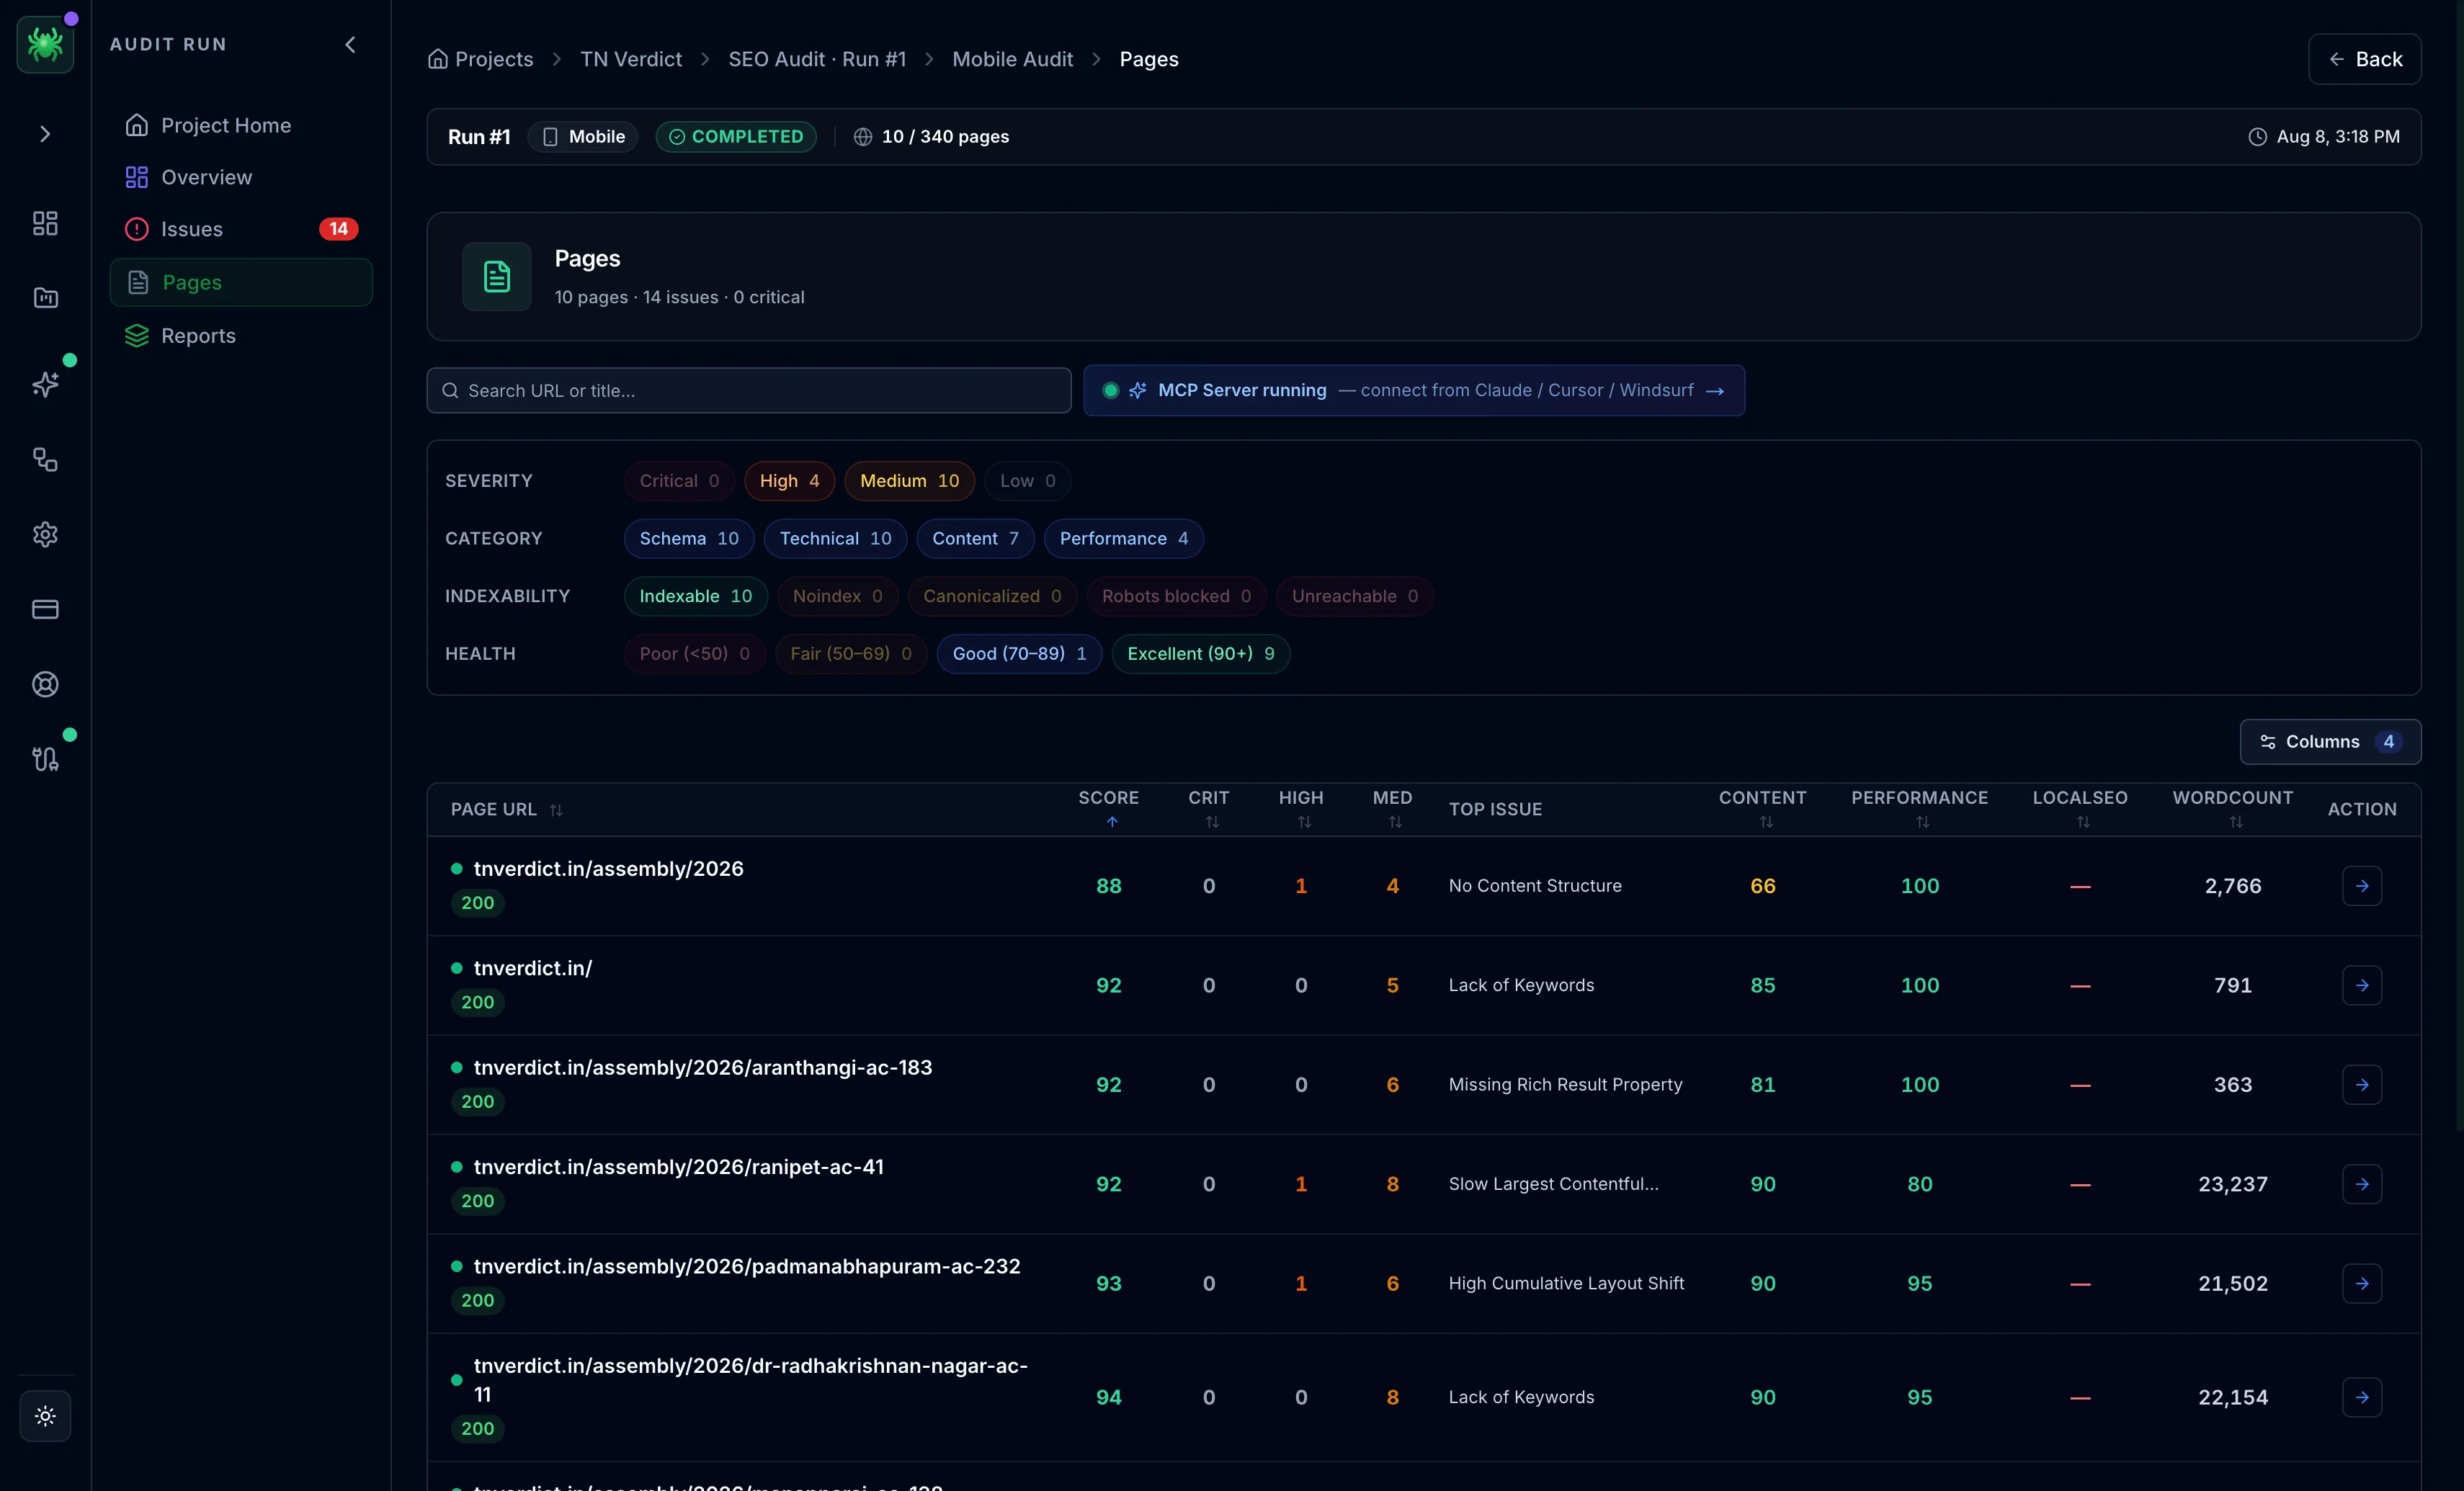Toggle Performance category filter

[x=1124, y=538]
